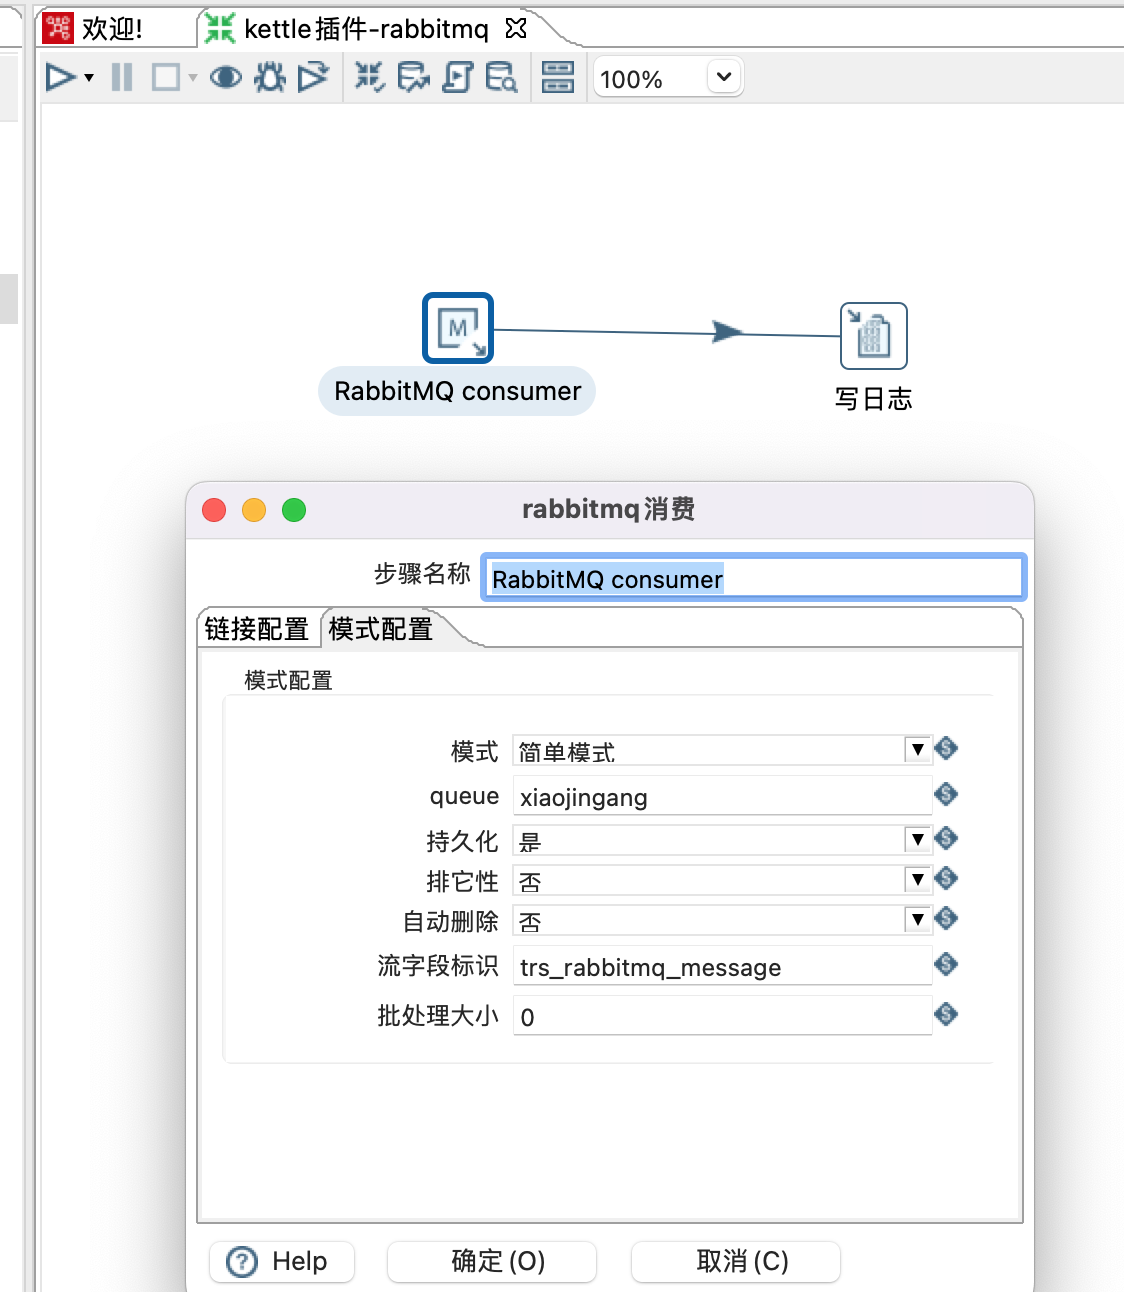Viewport: 1124px width, 1292px height.
Task: Generate SQL script icon
Action: click(x=457, y=77)
